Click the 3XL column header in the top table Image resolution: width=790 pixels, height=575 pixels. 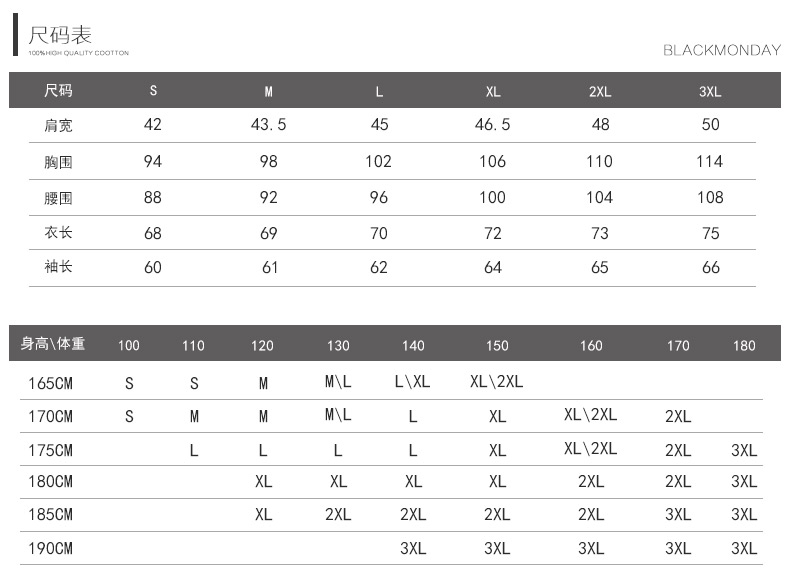[x=710, y=92]
